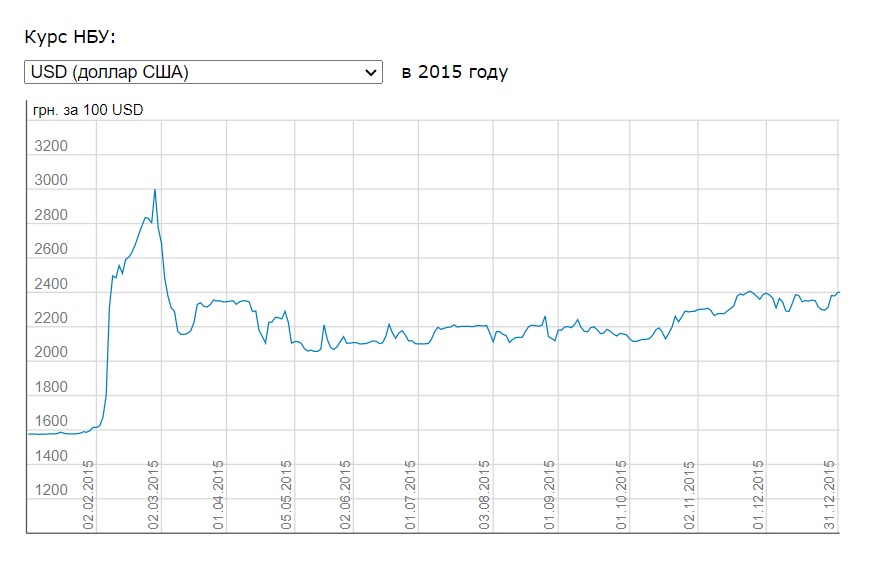Click the 3000 peak on the chart line
The width and height of the screenshot is (883, 565).
pyautogui.click(x=154, y=190)
